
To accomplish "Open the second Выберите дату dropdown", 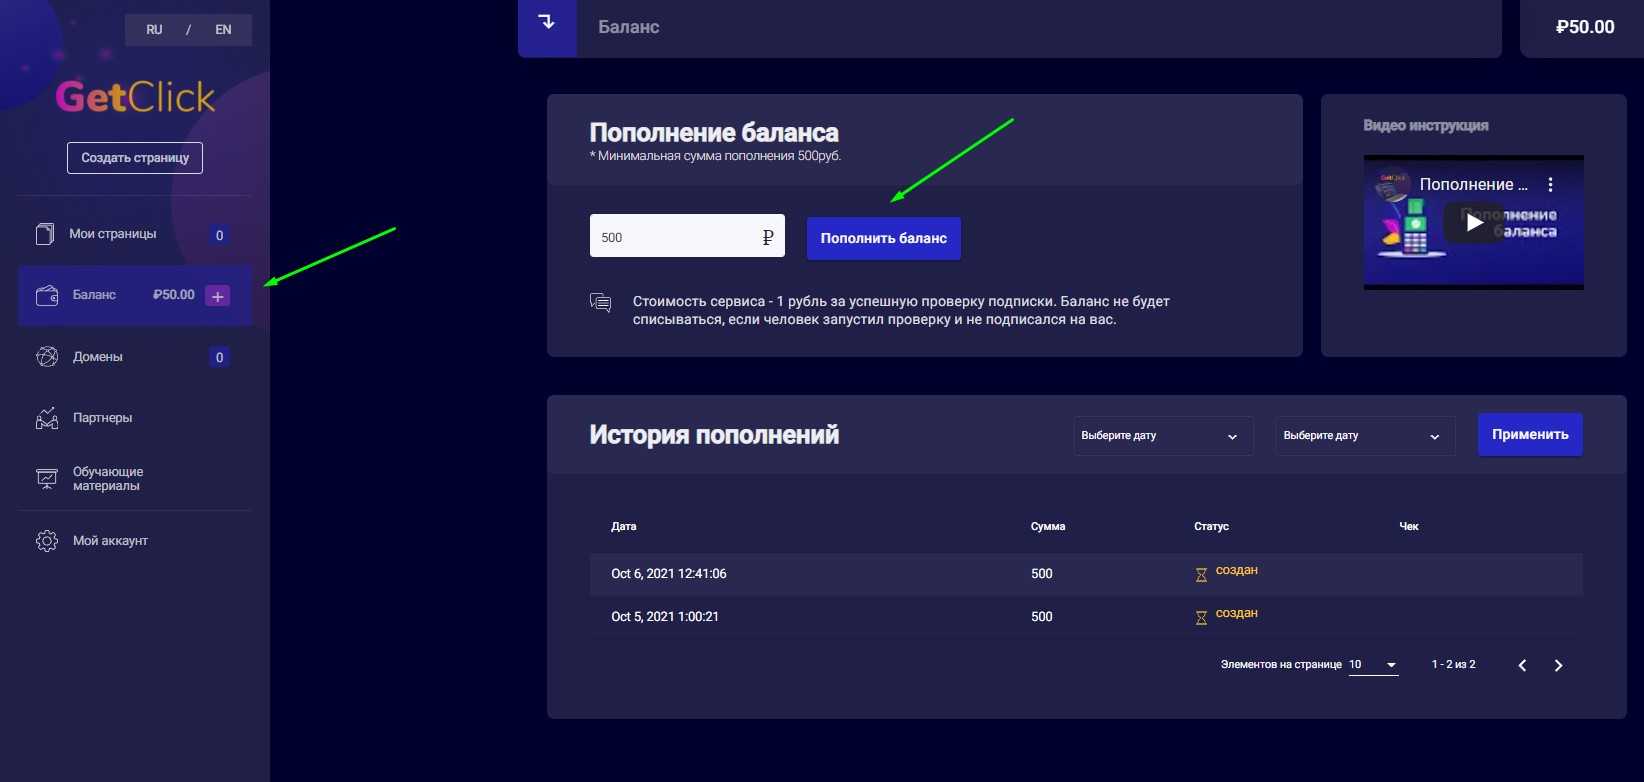I will [x=1364, y=436].
